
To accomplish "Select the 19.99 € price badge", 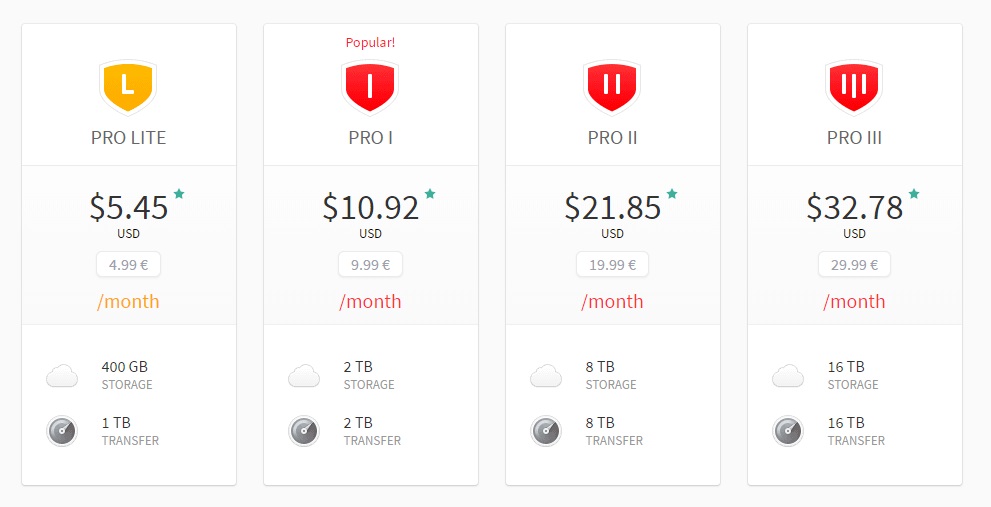I will (612, 265).
